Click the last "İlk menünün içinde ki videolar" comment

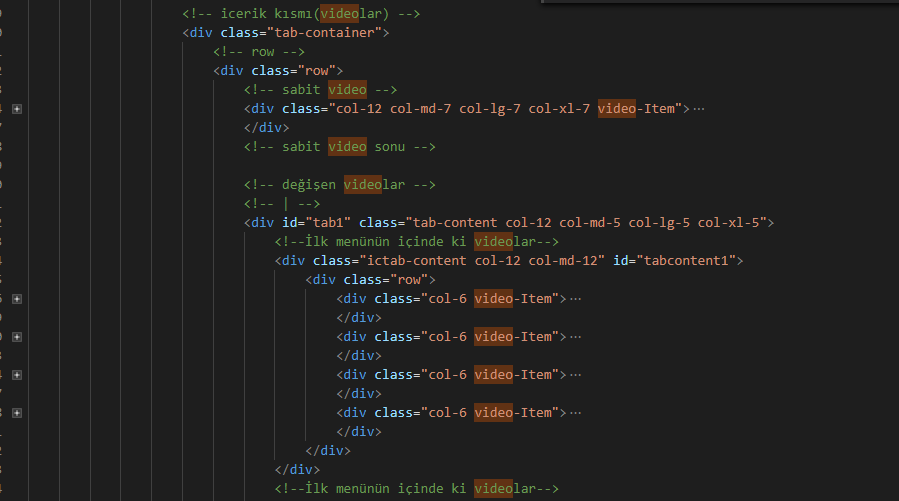coord(416,488)
